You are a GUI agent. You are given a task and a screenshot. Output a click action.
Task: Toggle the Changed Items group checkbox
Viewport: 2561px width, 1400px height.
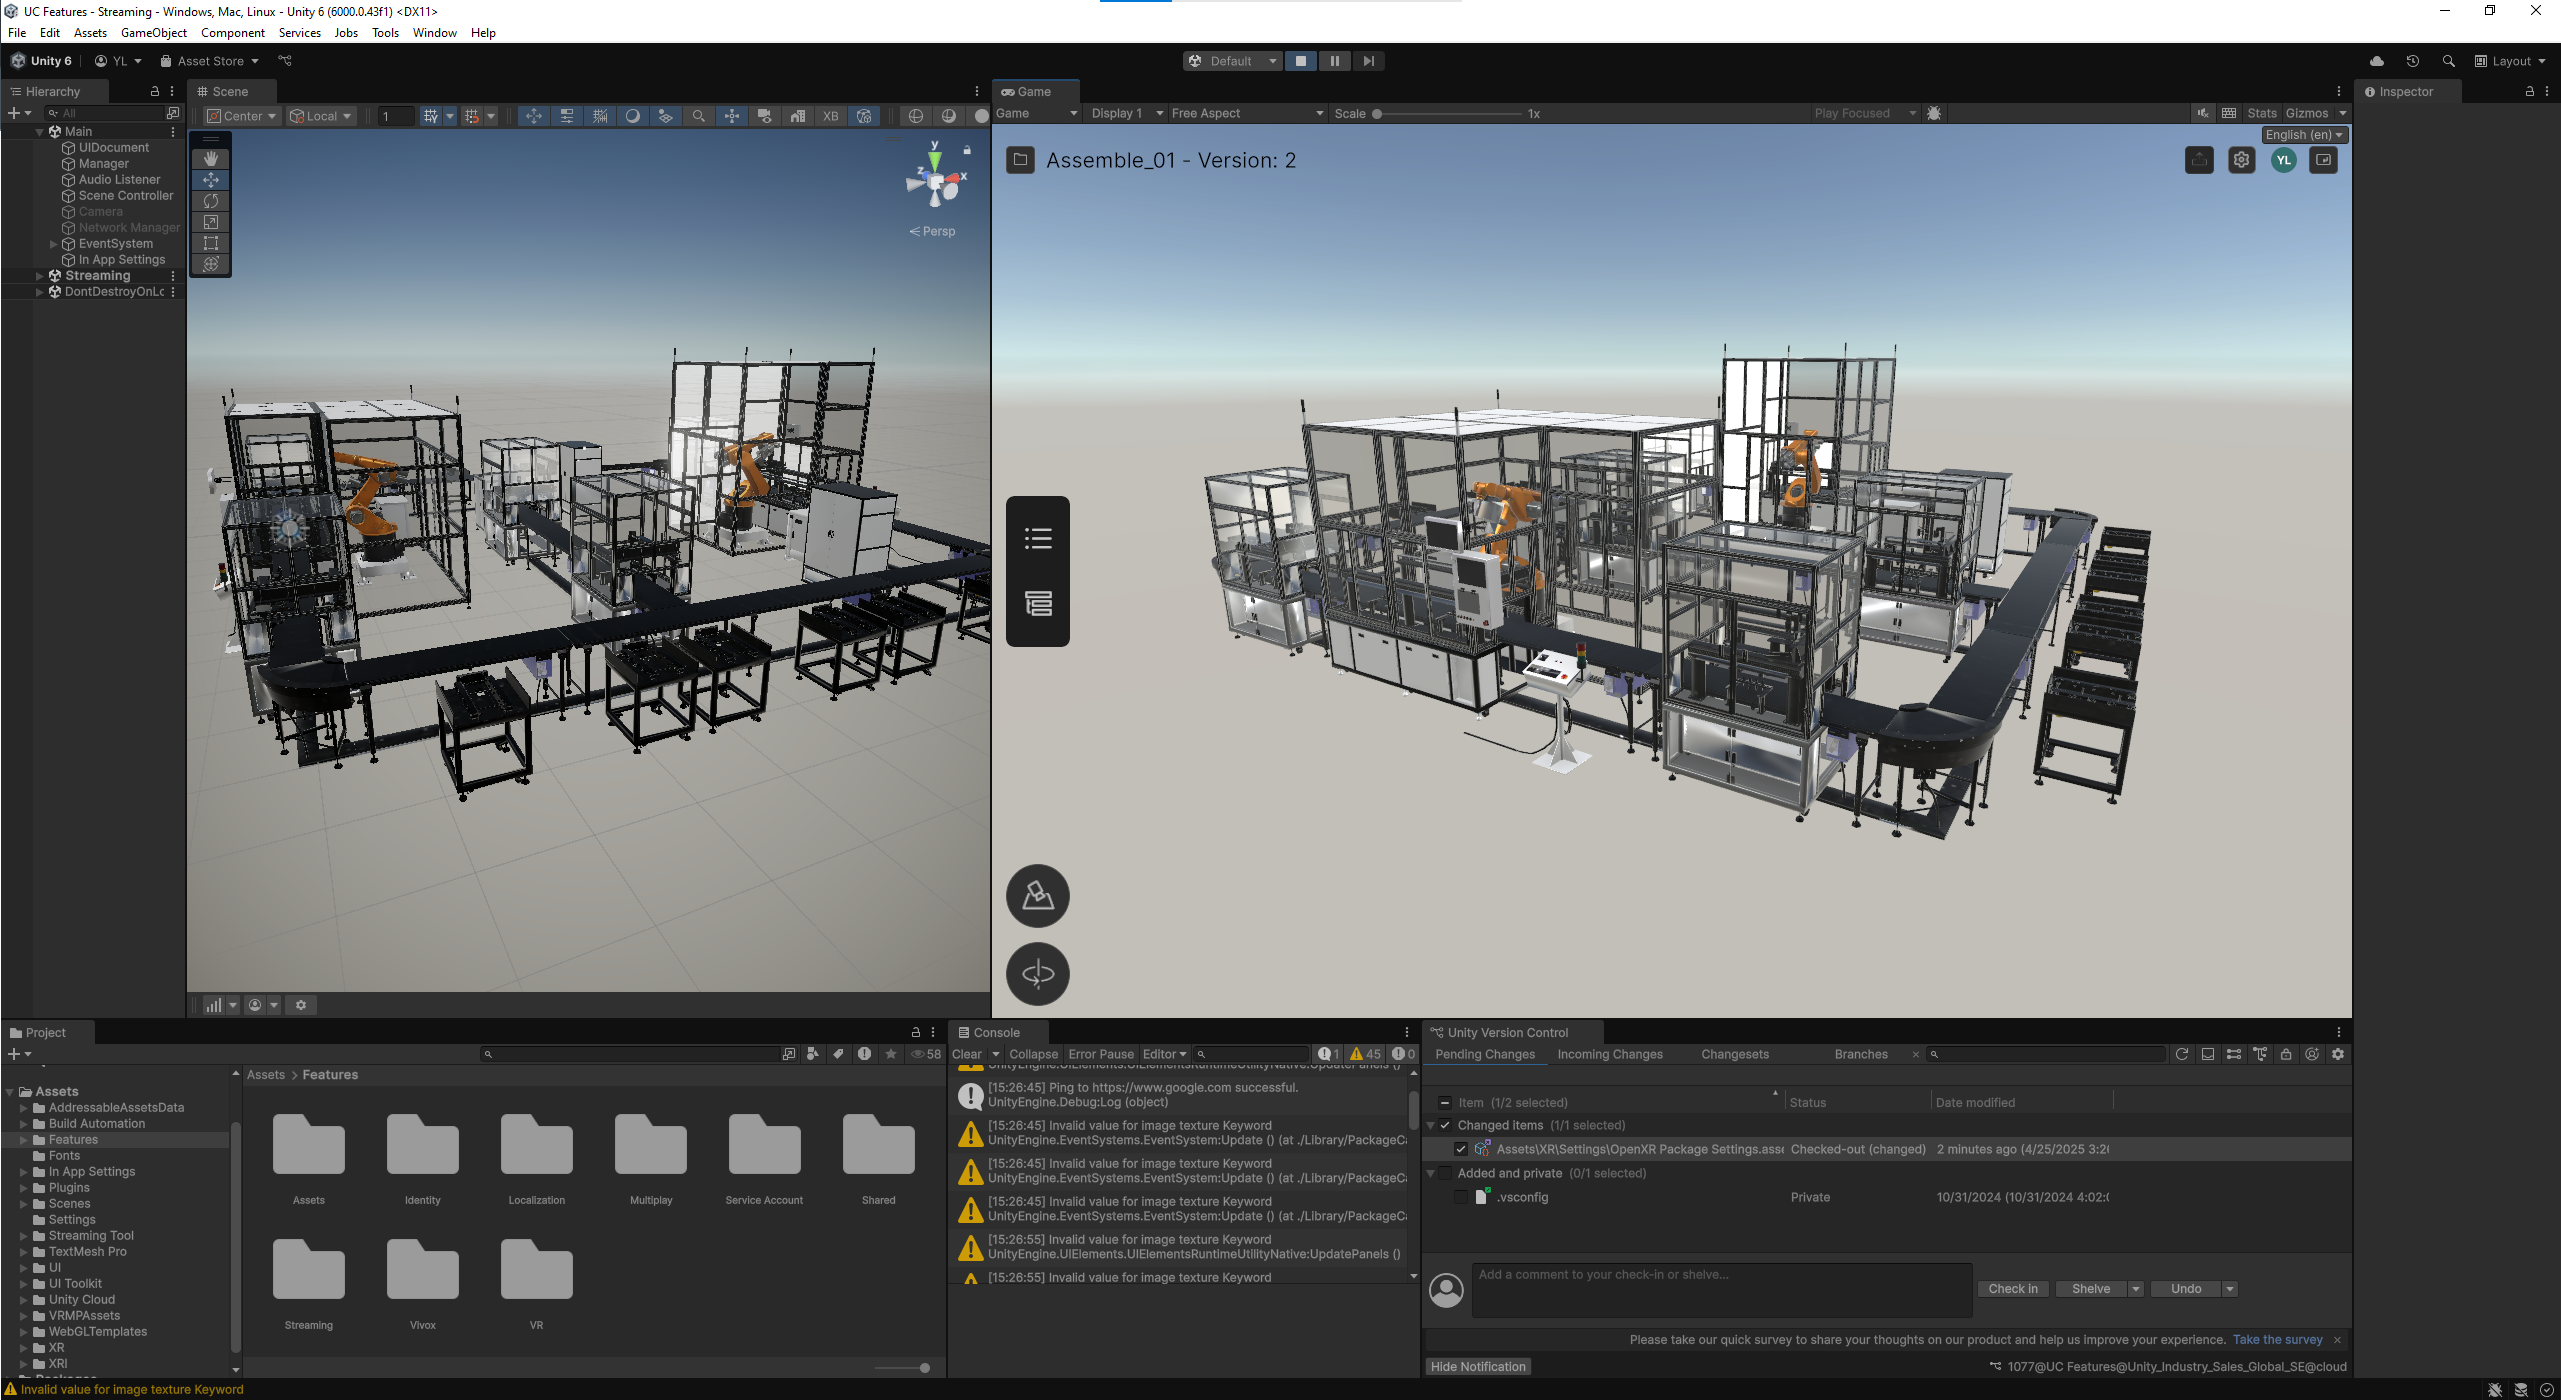(x=1445, y=1125)
